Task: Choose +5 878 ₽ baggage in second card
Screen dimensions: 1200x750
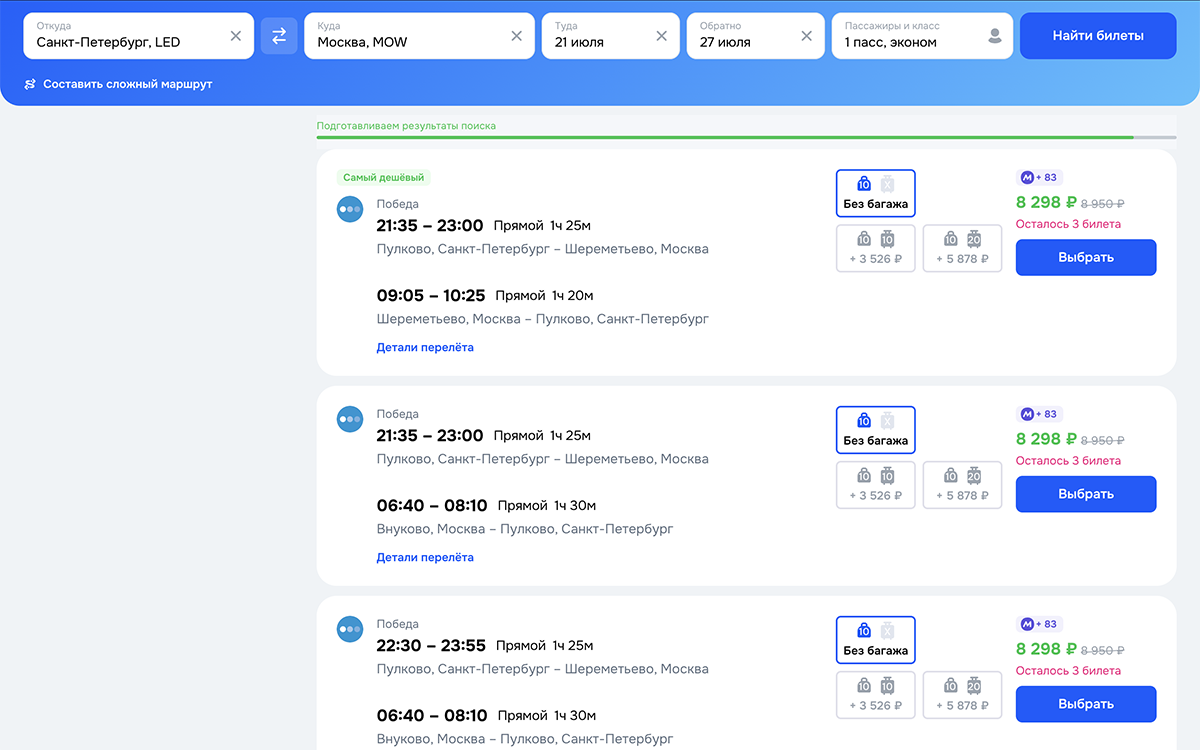Action: pos(962,486)
